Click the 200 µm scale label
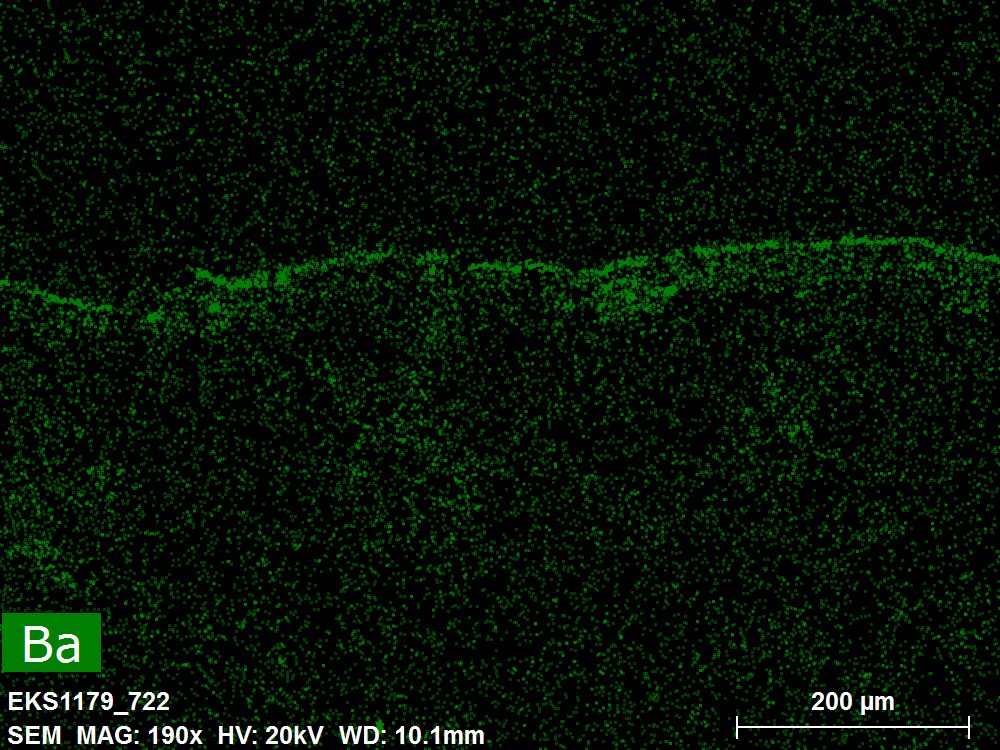Screen dimensions: 1000x750 [852, 701]
